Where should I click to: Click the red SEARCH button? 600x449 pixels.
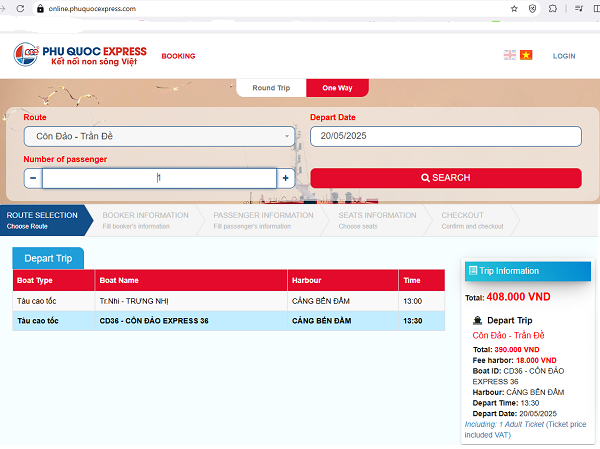(x=446, y=178)
